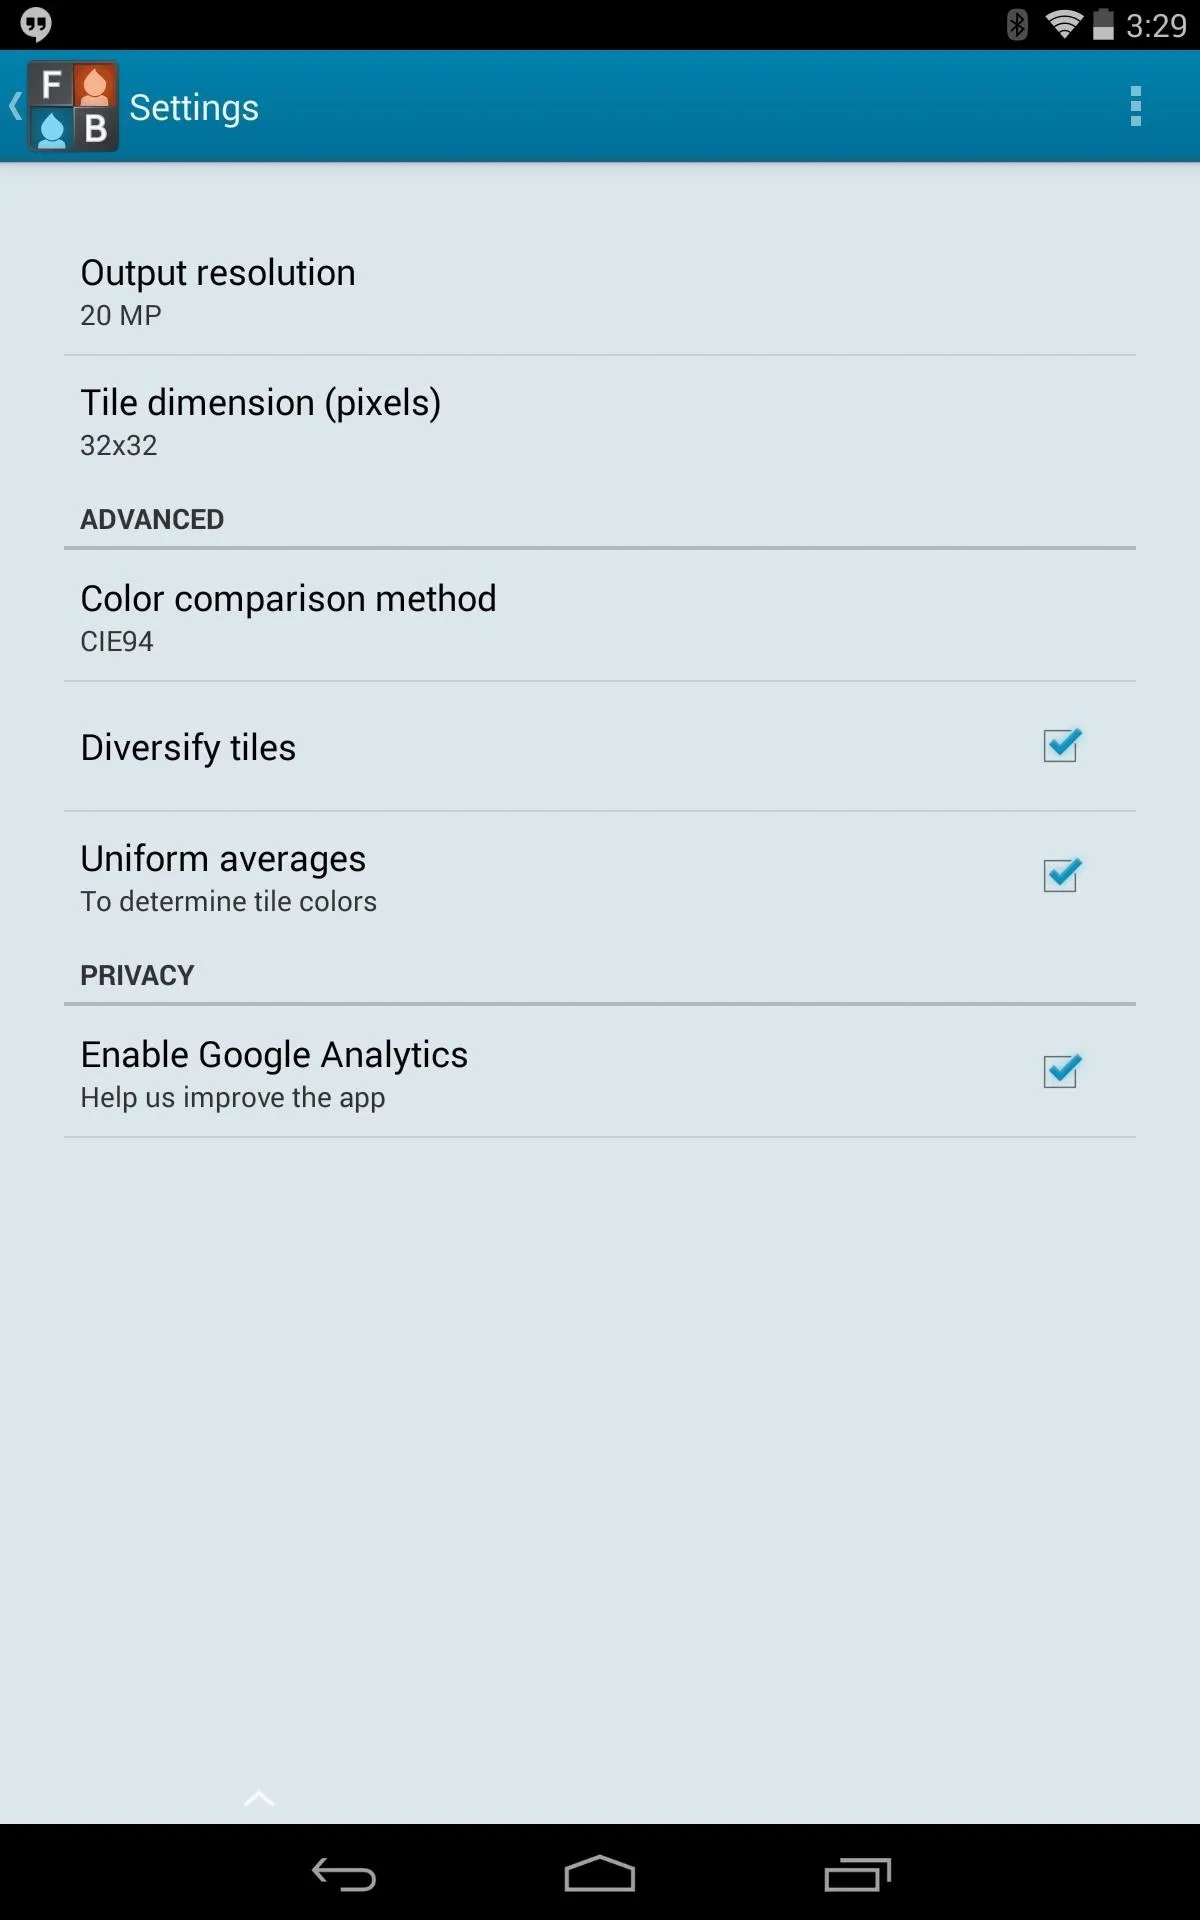The width and height of the screenshot is (1200, 1920).
Task: Go to Android home screen button
Action: click(x=600, y=1873)
